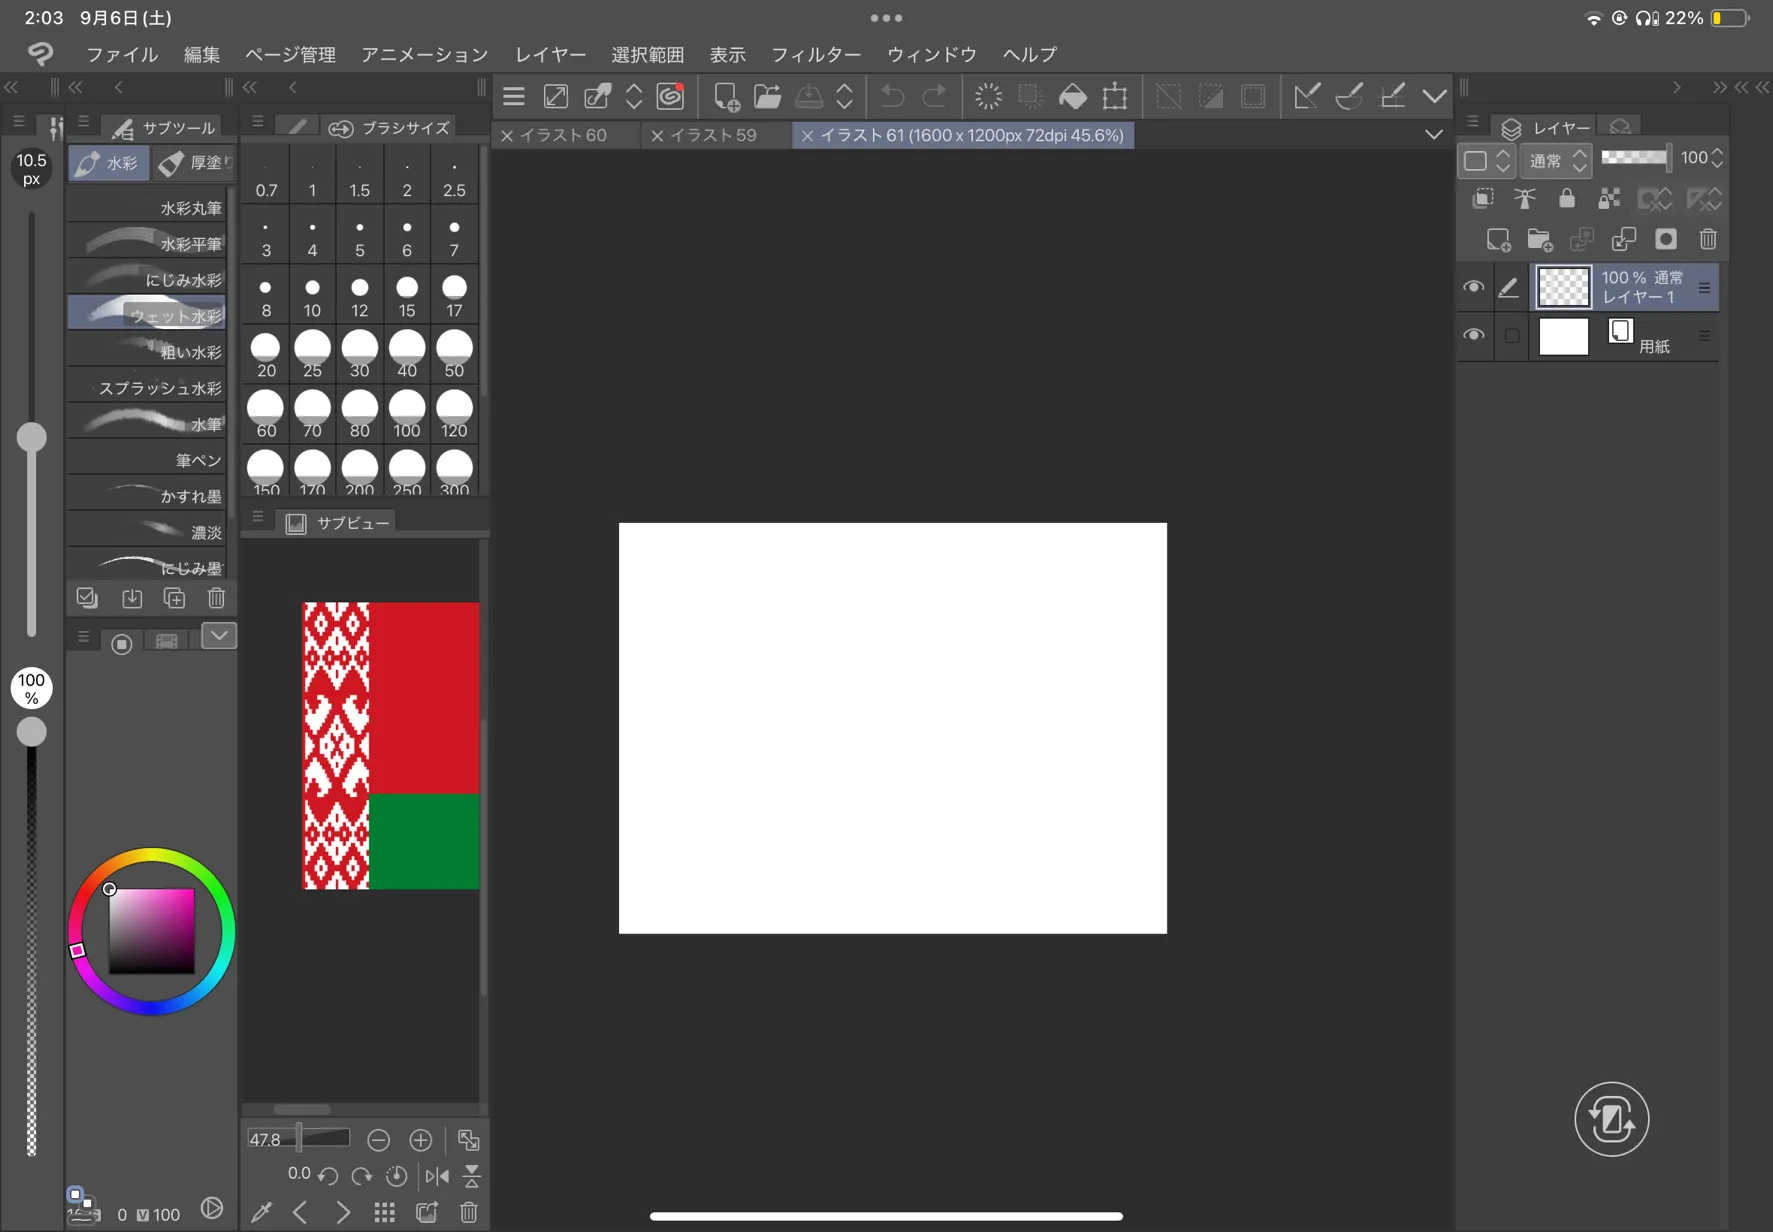Toggle fit-to-window icon in subview

click(x=468, y=1140)
